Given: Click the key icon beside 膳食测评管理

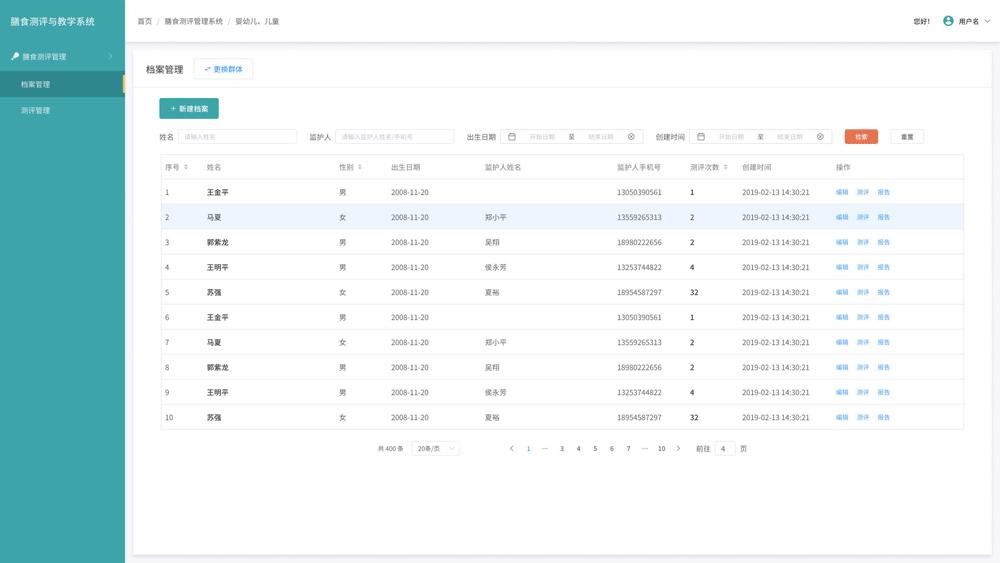Looking at the screenshot, I should point(15,56).
